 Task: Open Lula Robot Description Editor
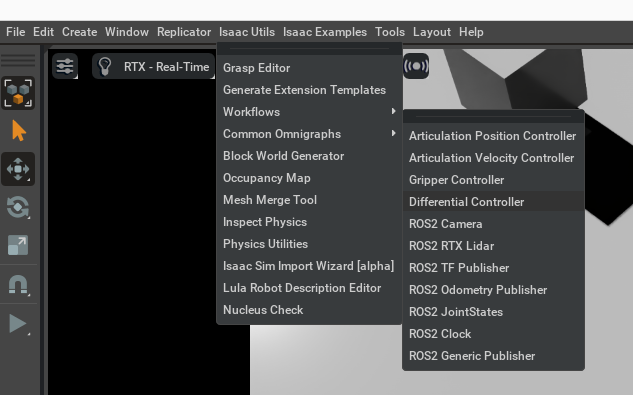[x=310, y=288]
